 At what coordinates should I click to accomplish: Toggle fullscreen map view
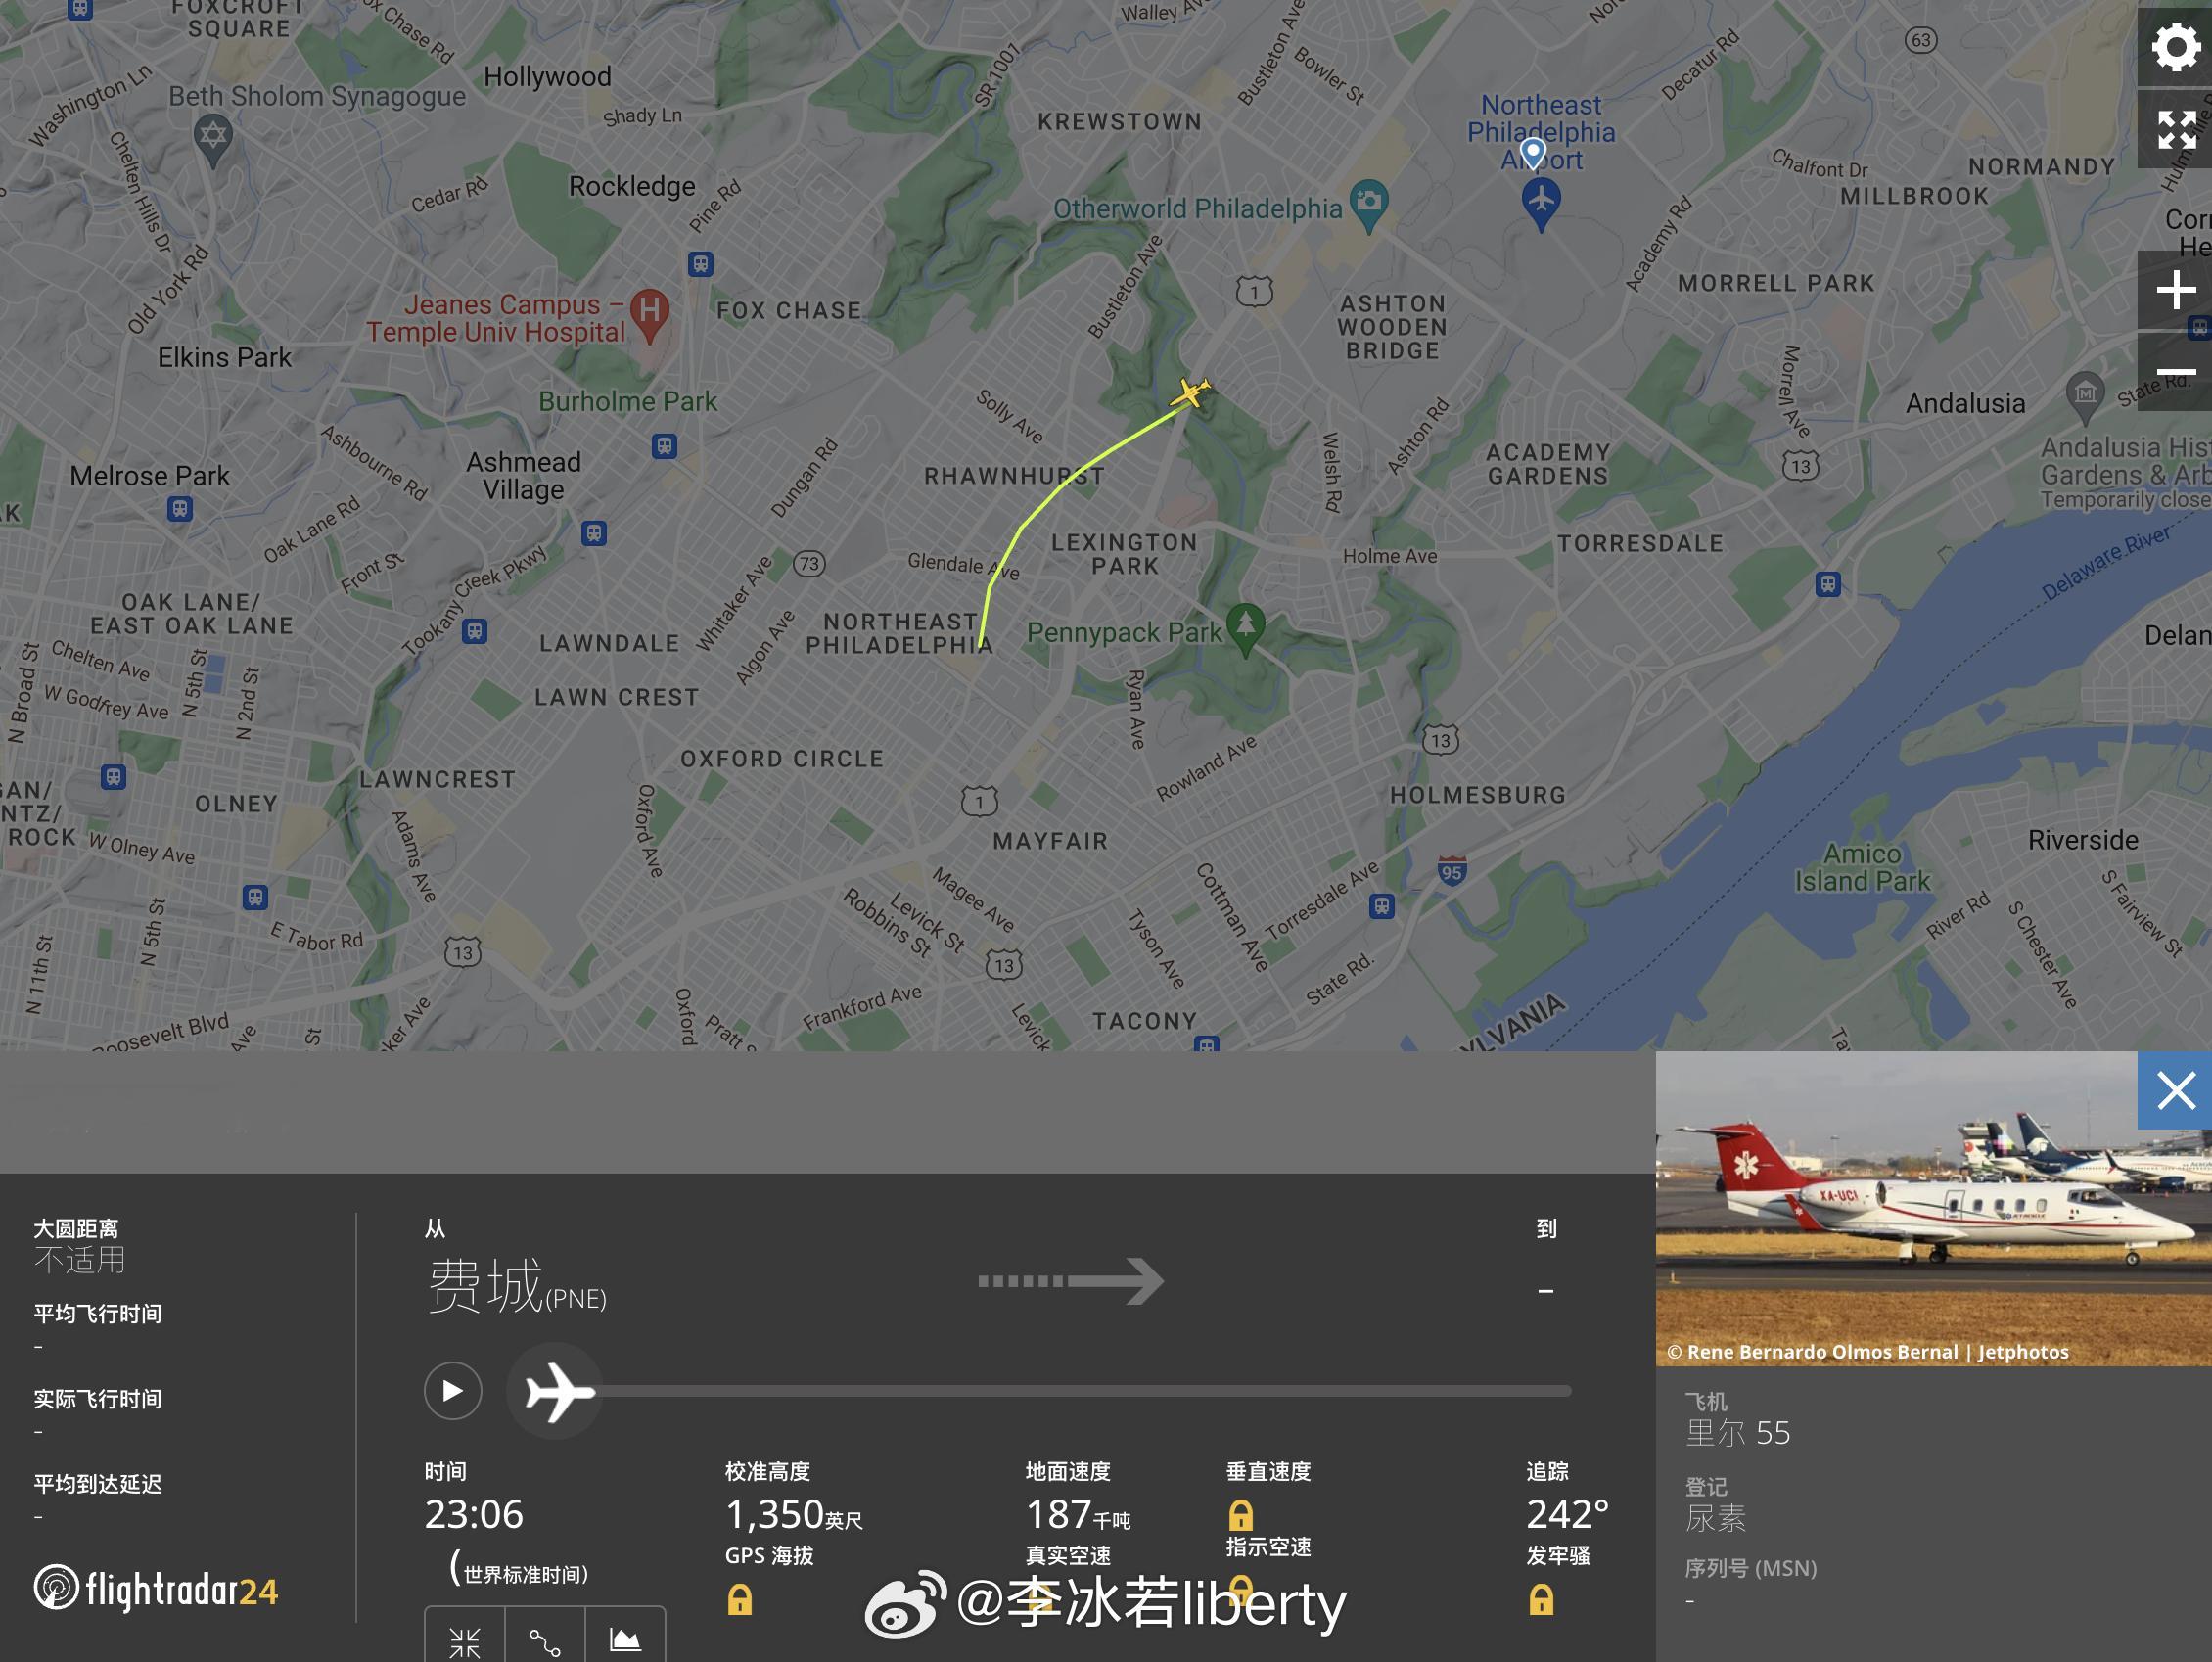click(x=2175, y=130)
